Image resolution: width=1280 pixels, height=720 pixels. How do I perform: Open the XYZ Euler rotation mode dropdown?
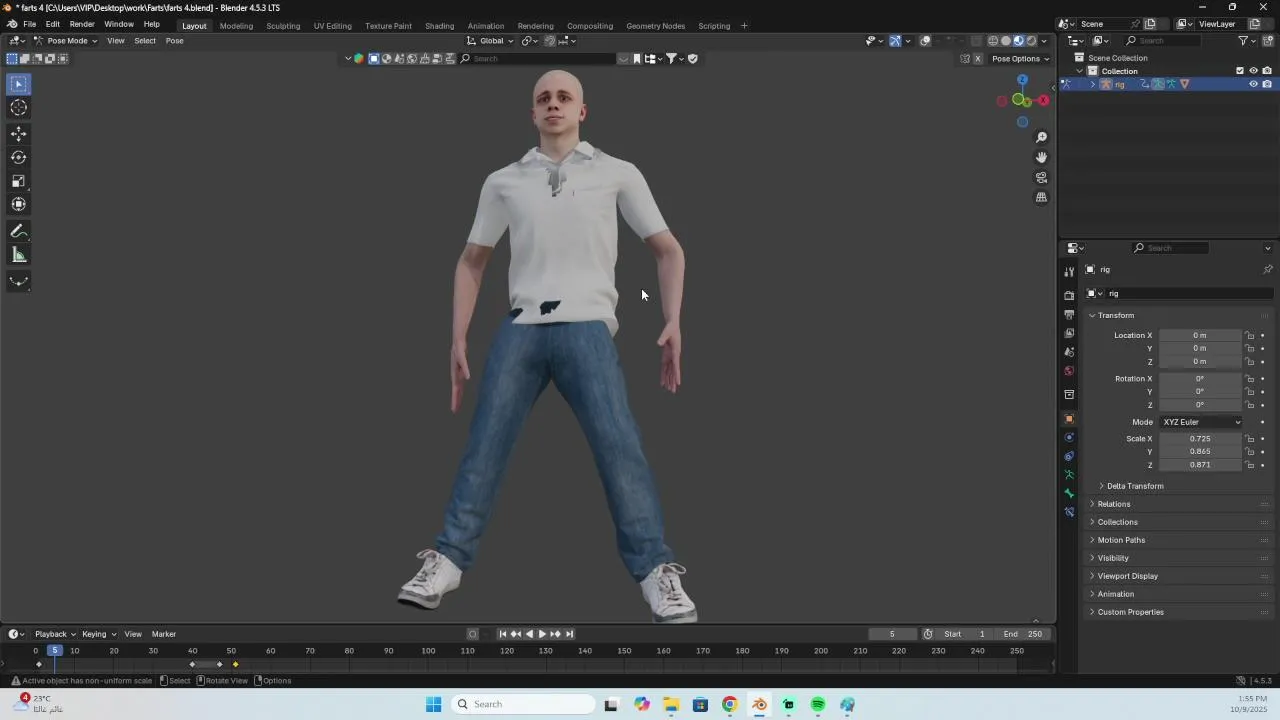[1201, 422]
